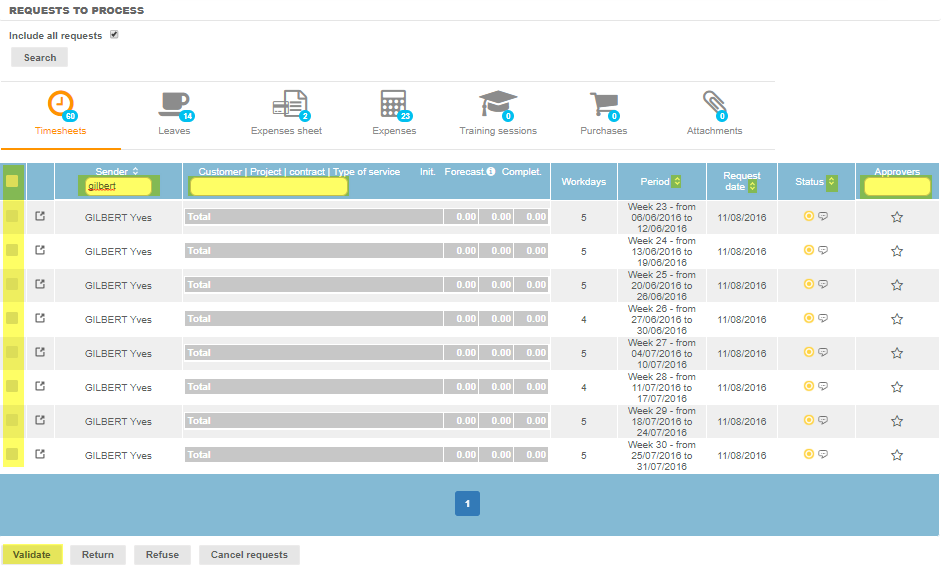
Task: Click the comment bubble for Week 27 row
Action: (x=823, y=352)
